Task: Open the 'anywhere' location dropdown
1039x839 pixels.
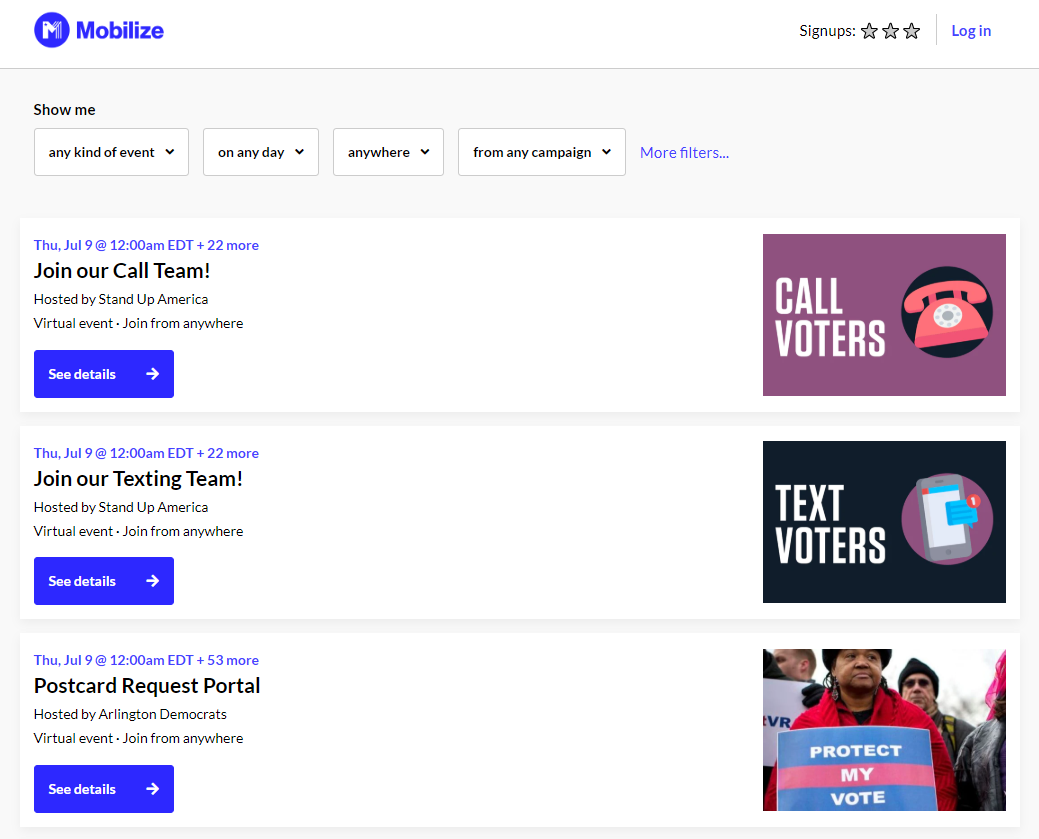Action: [x=388, y=151]
